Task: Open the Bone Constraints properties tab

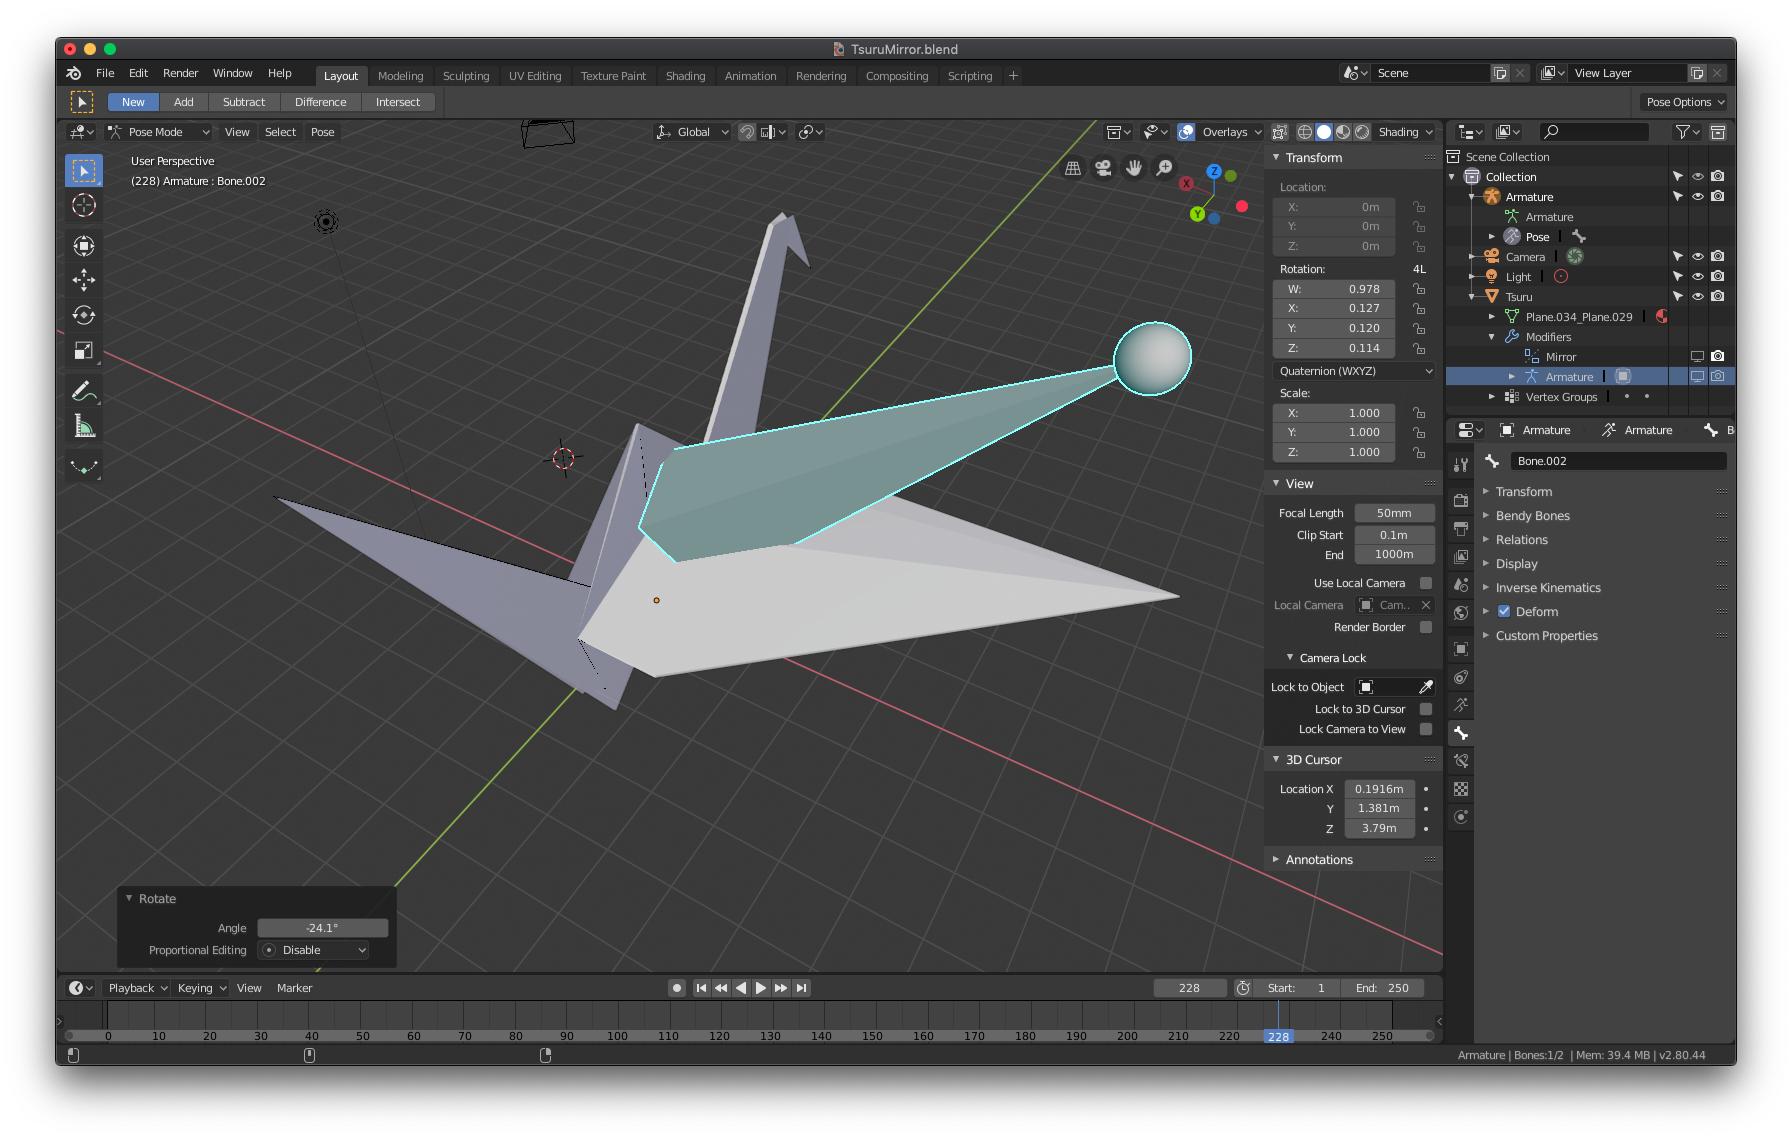Action: click(x=1461, y=761)
